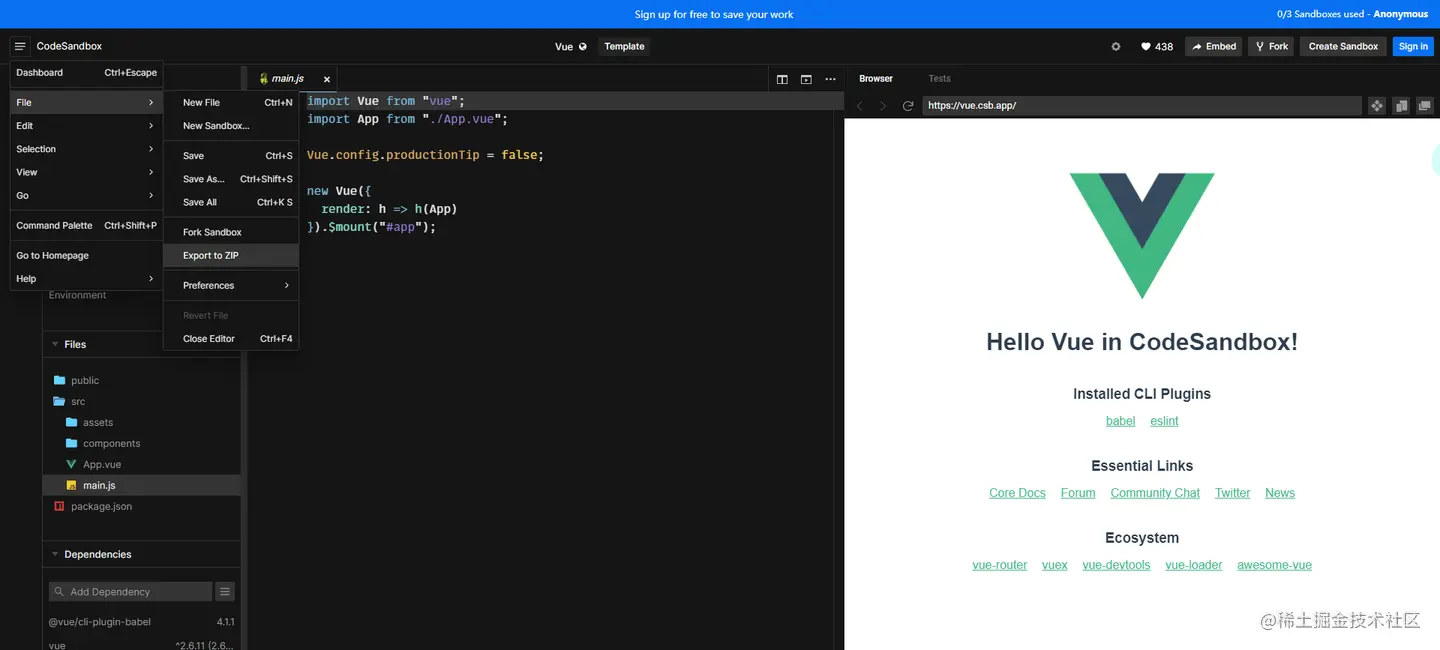The width and height of the screenshot is (1440, 650).
Task: Click the sign up banner text
Action: [714, 14]
